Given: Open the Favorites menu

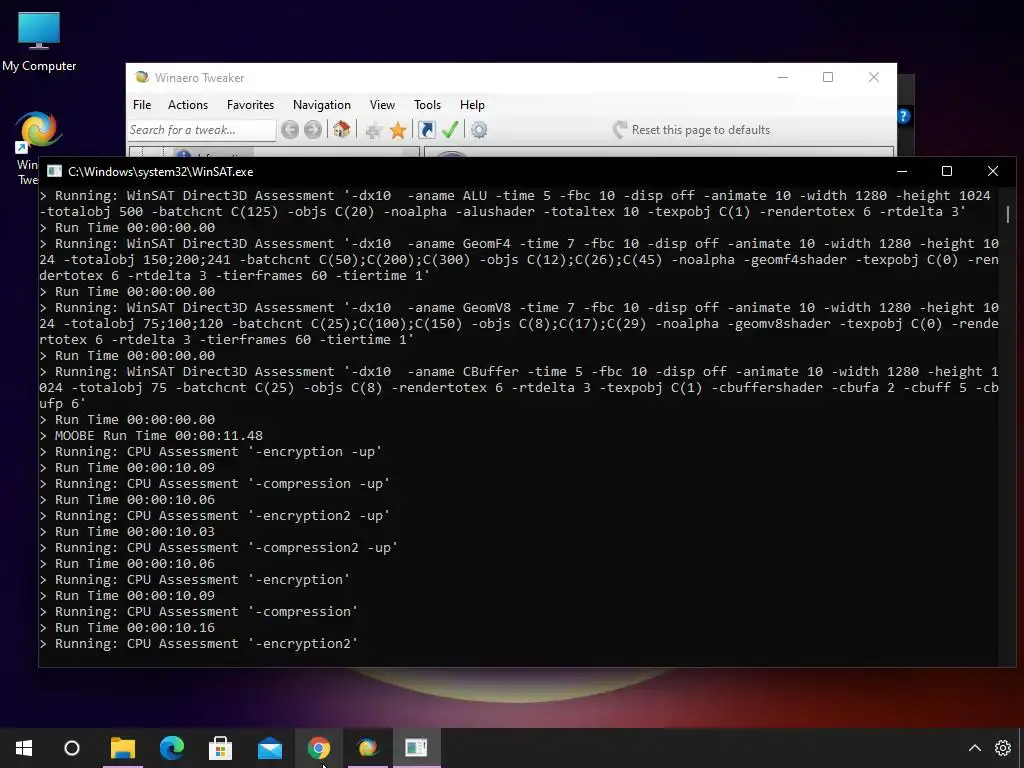Looking at the screenshot, I should tap(250, 104).
